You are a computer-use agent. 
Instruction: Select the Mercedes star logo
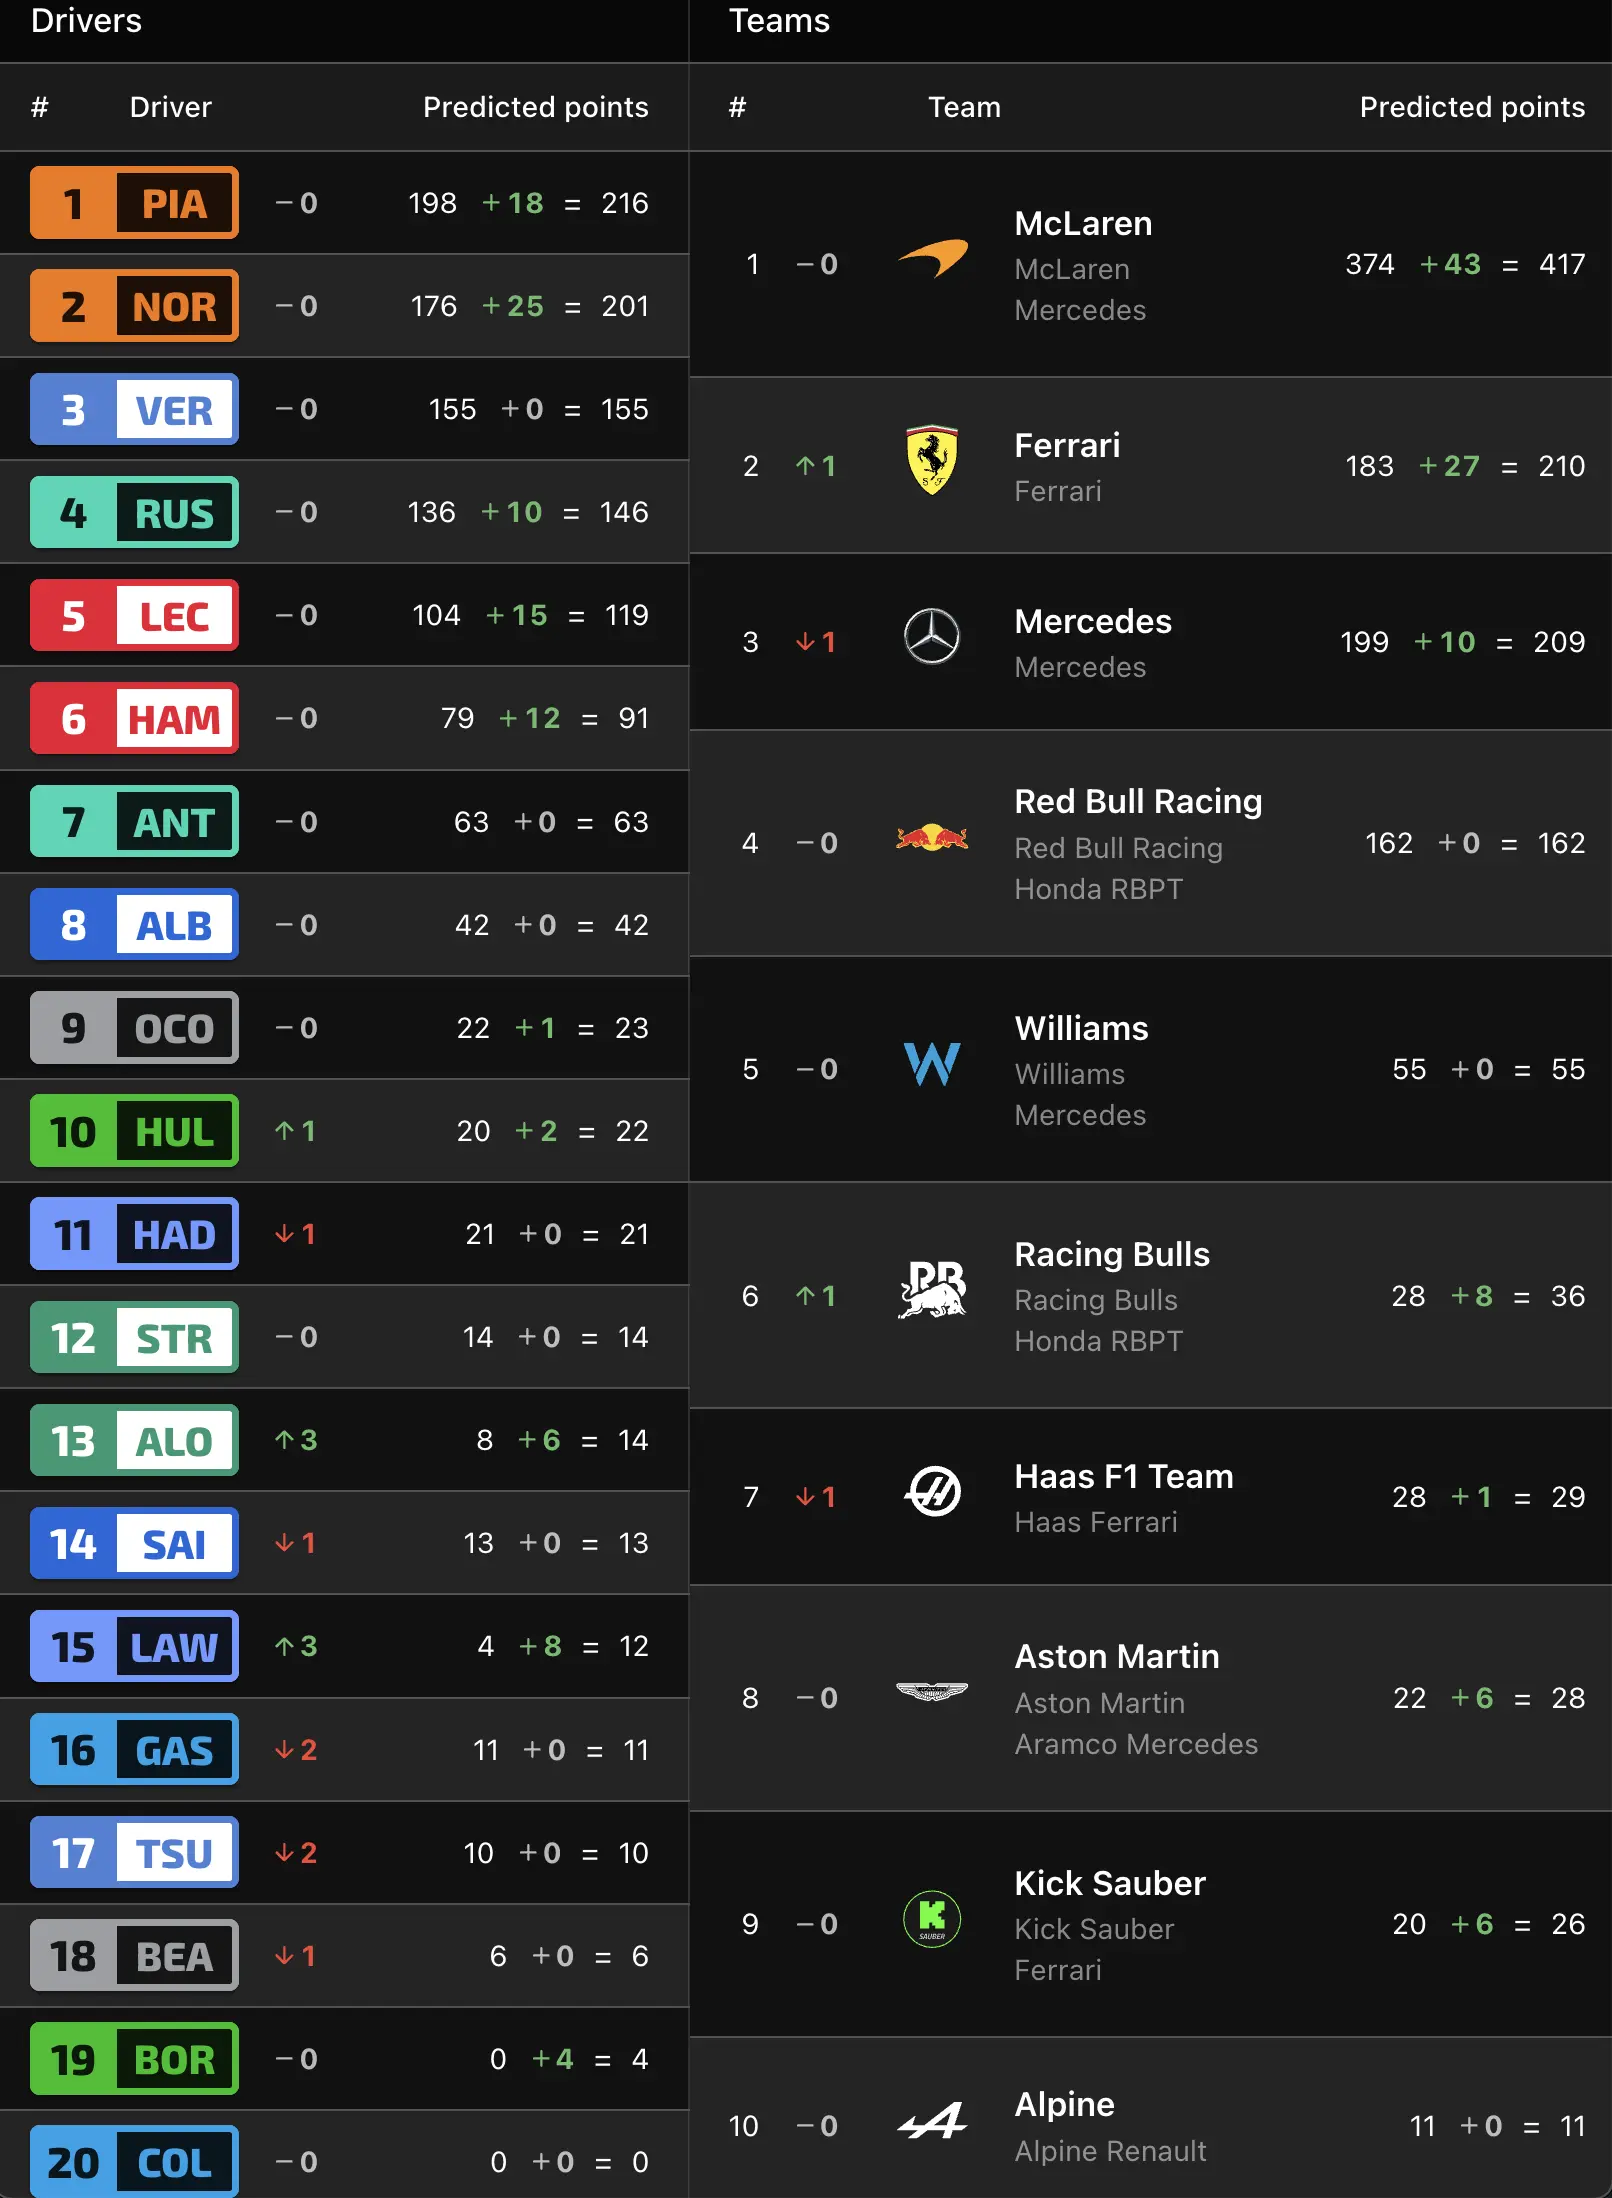932,637
